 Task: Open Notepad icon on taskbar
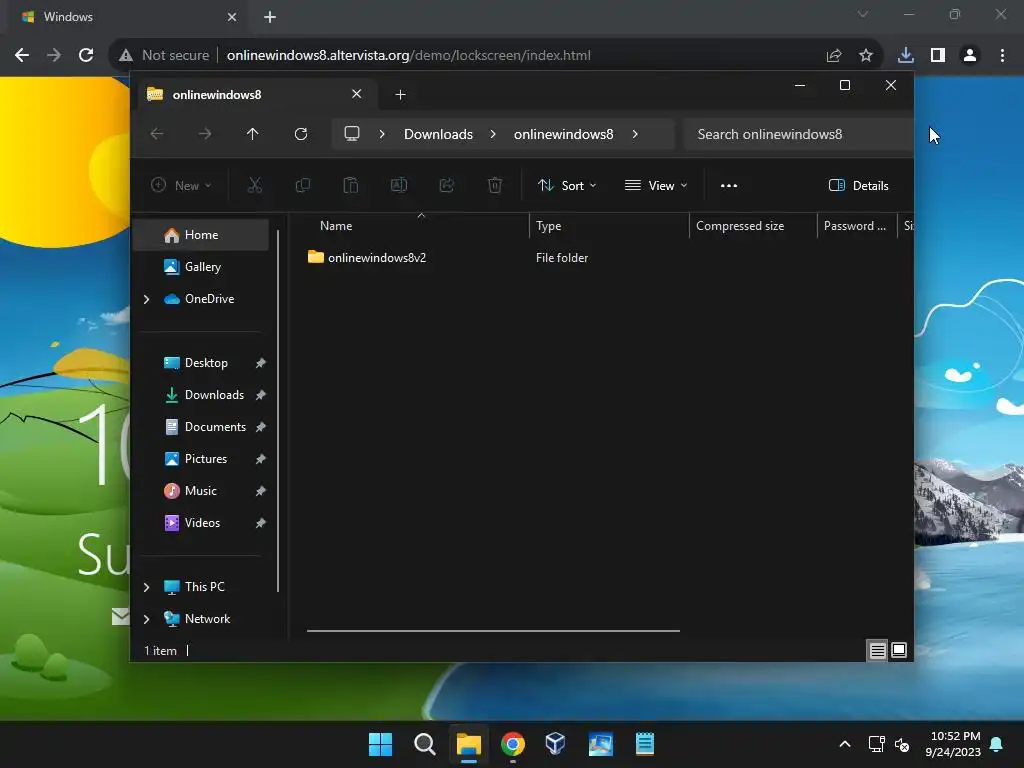pos(645,744)
